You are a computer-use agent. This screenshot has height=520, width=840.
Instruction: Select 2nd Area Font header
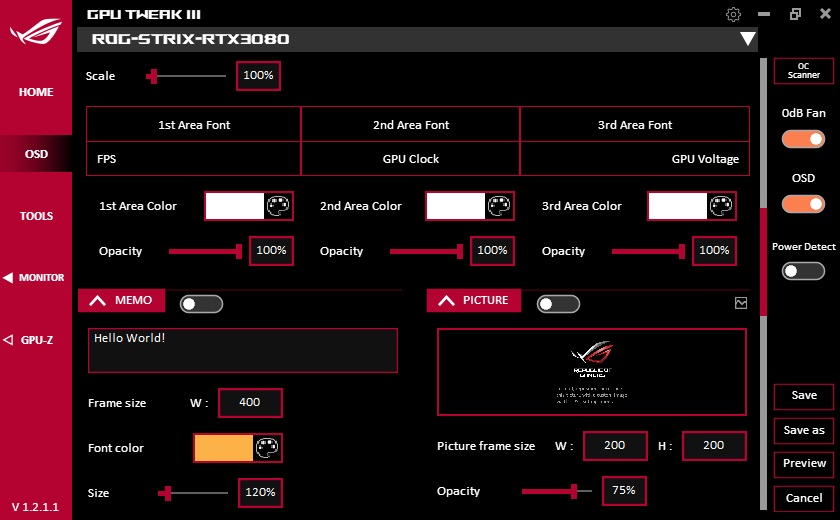pos(411,125)
